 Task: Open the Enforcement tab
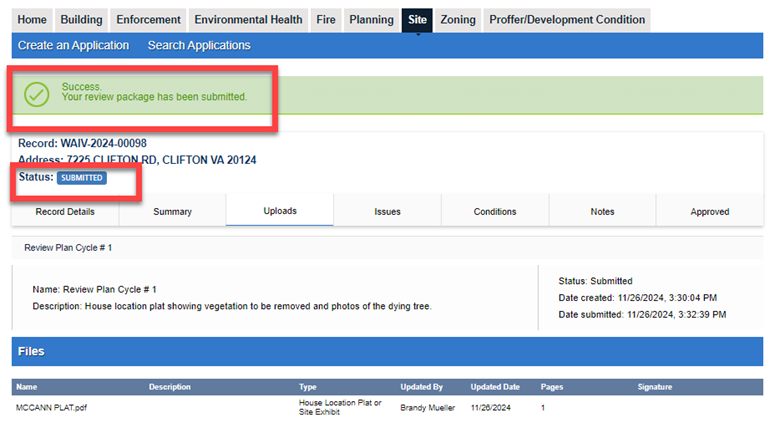[x=148, y=20]
